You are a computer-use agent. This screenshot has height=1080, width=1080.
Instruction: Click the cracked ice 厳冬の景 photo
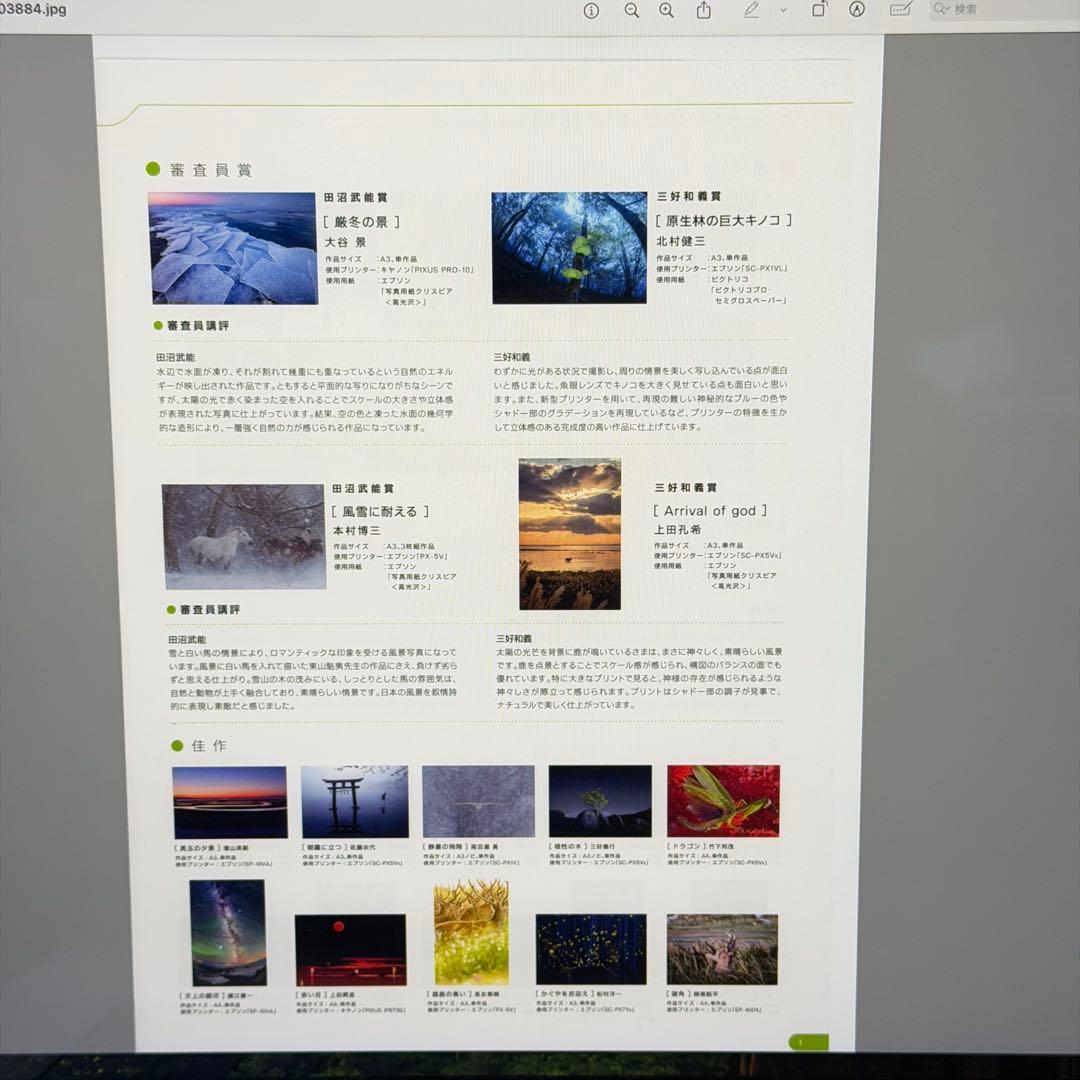233,248
